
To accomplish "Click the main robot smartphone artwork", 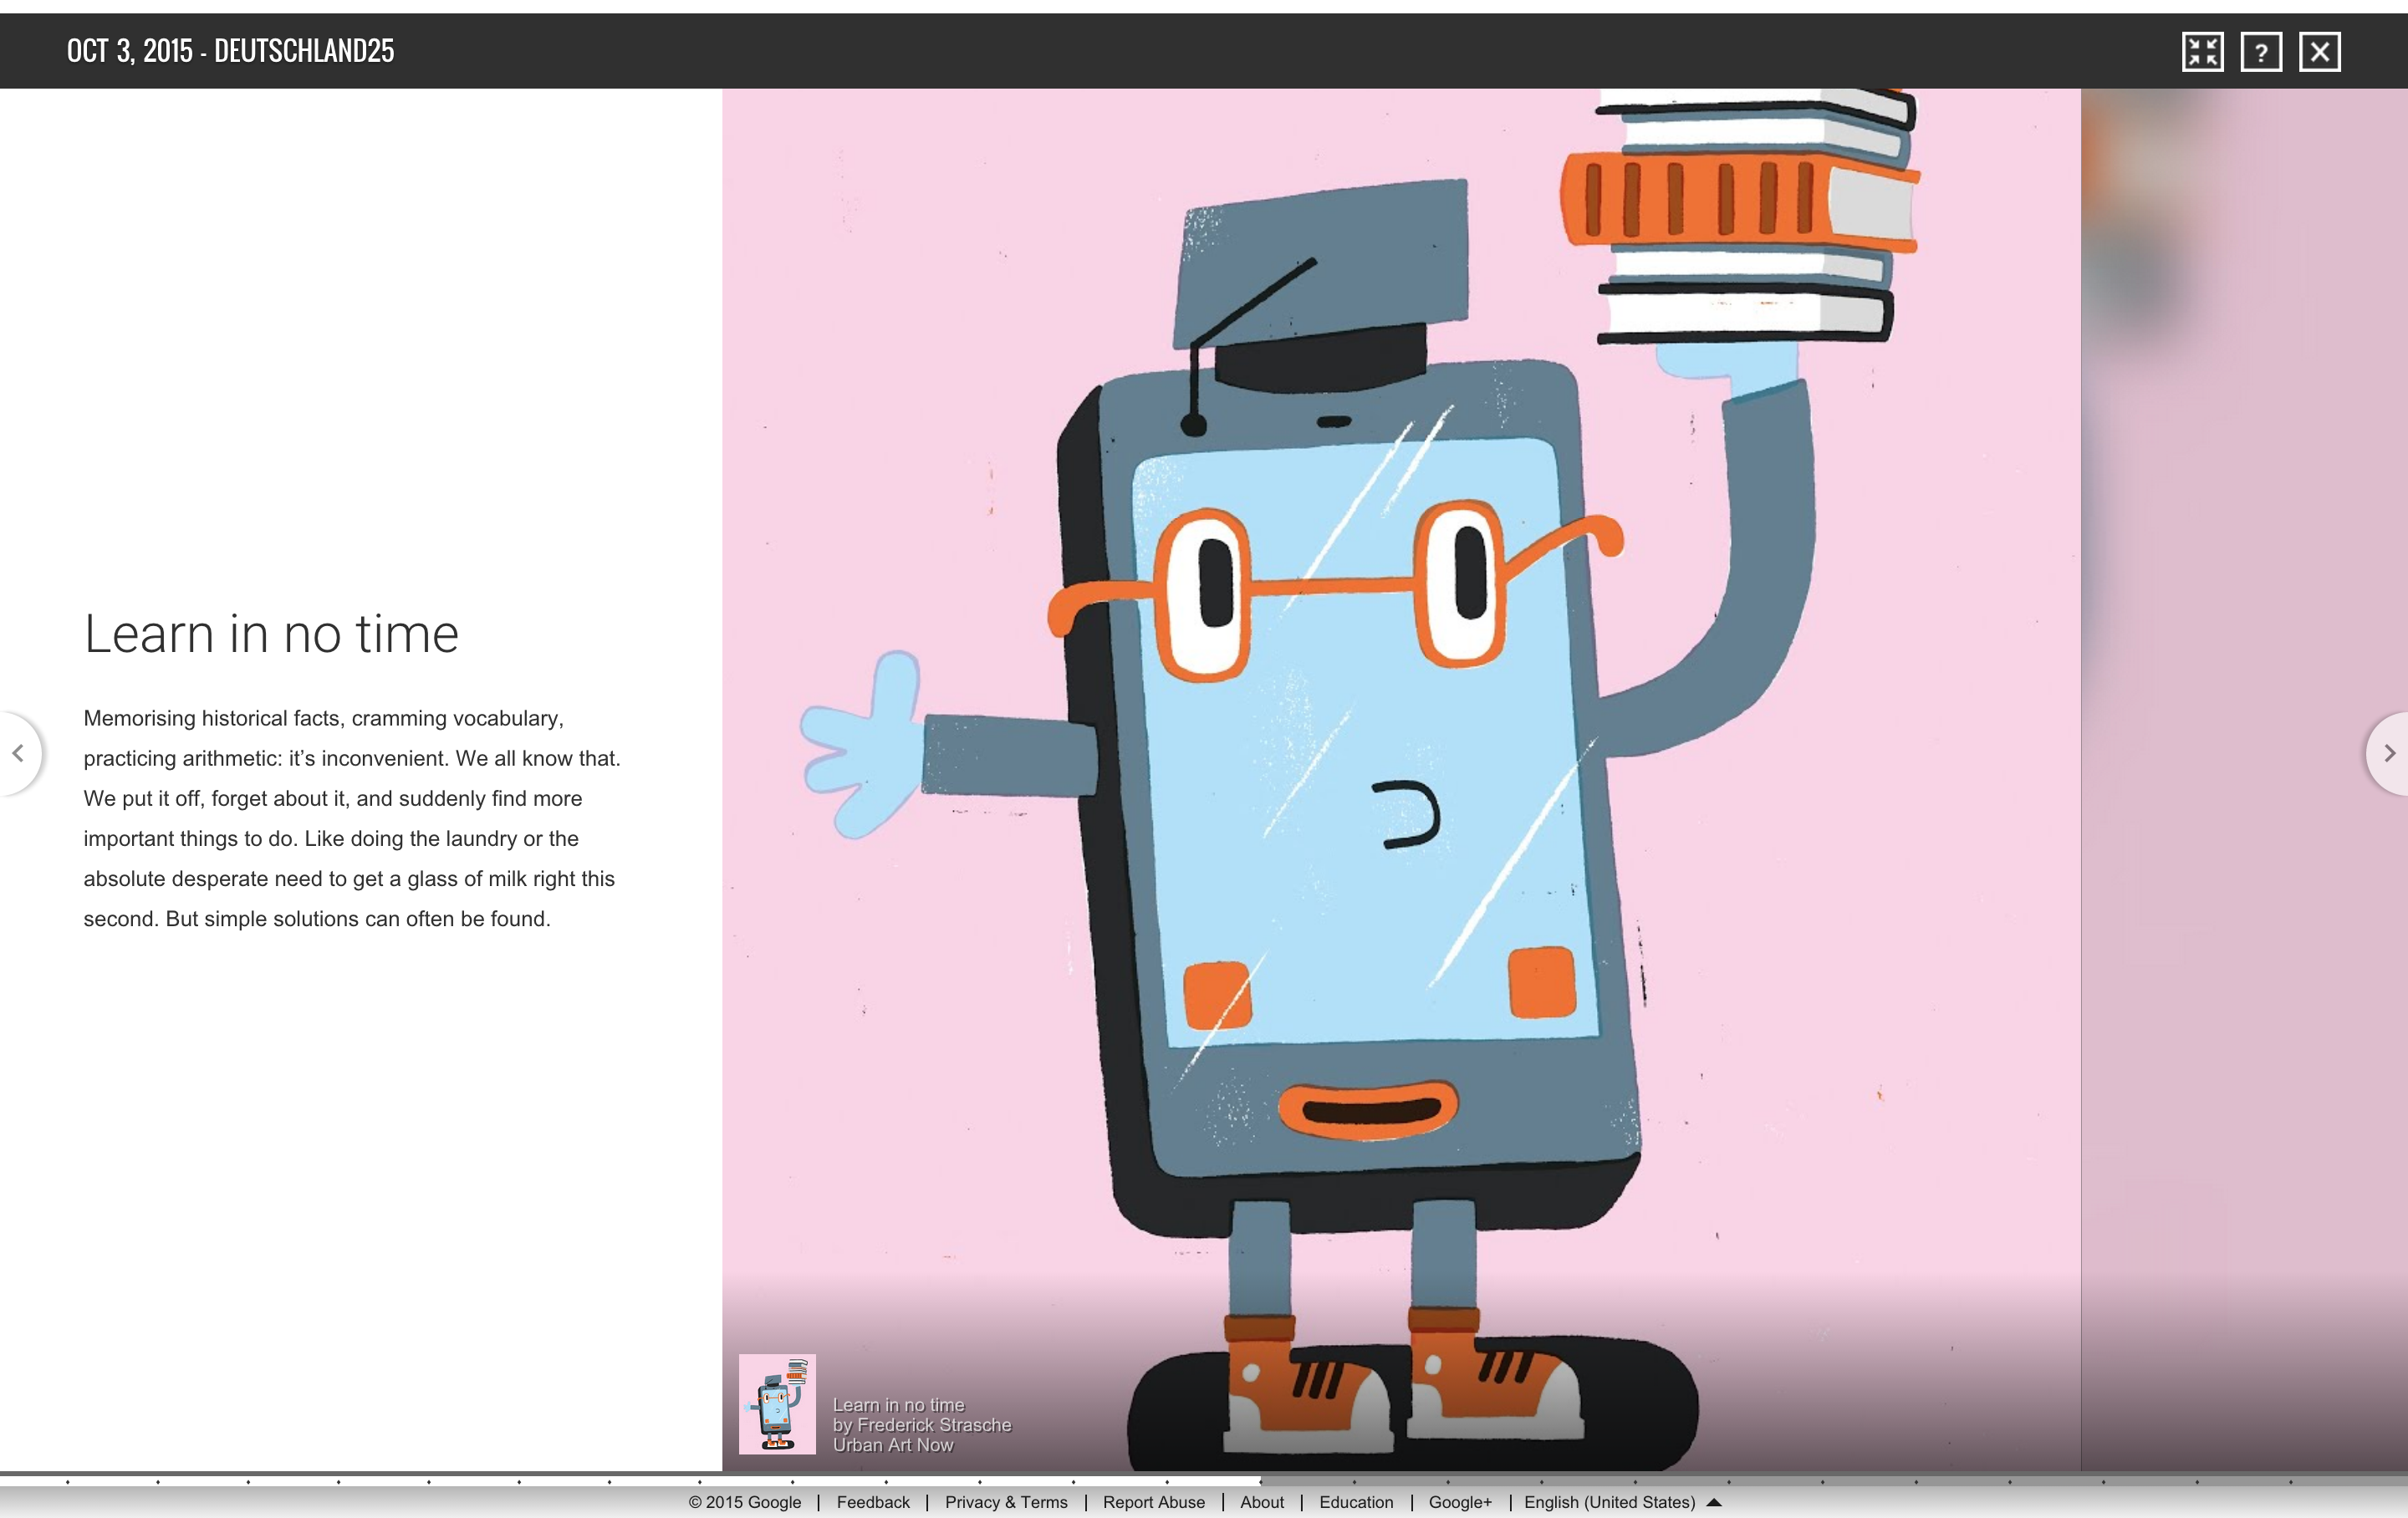I will click(x=1401, y=779).
